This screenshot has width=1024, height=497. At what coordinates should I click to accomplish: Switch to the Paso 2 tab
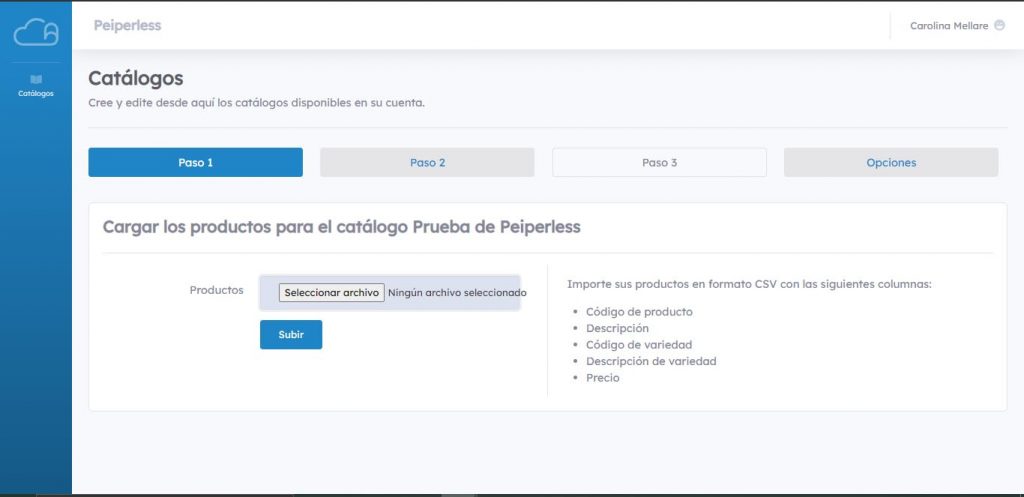click(x=427, y=162)
